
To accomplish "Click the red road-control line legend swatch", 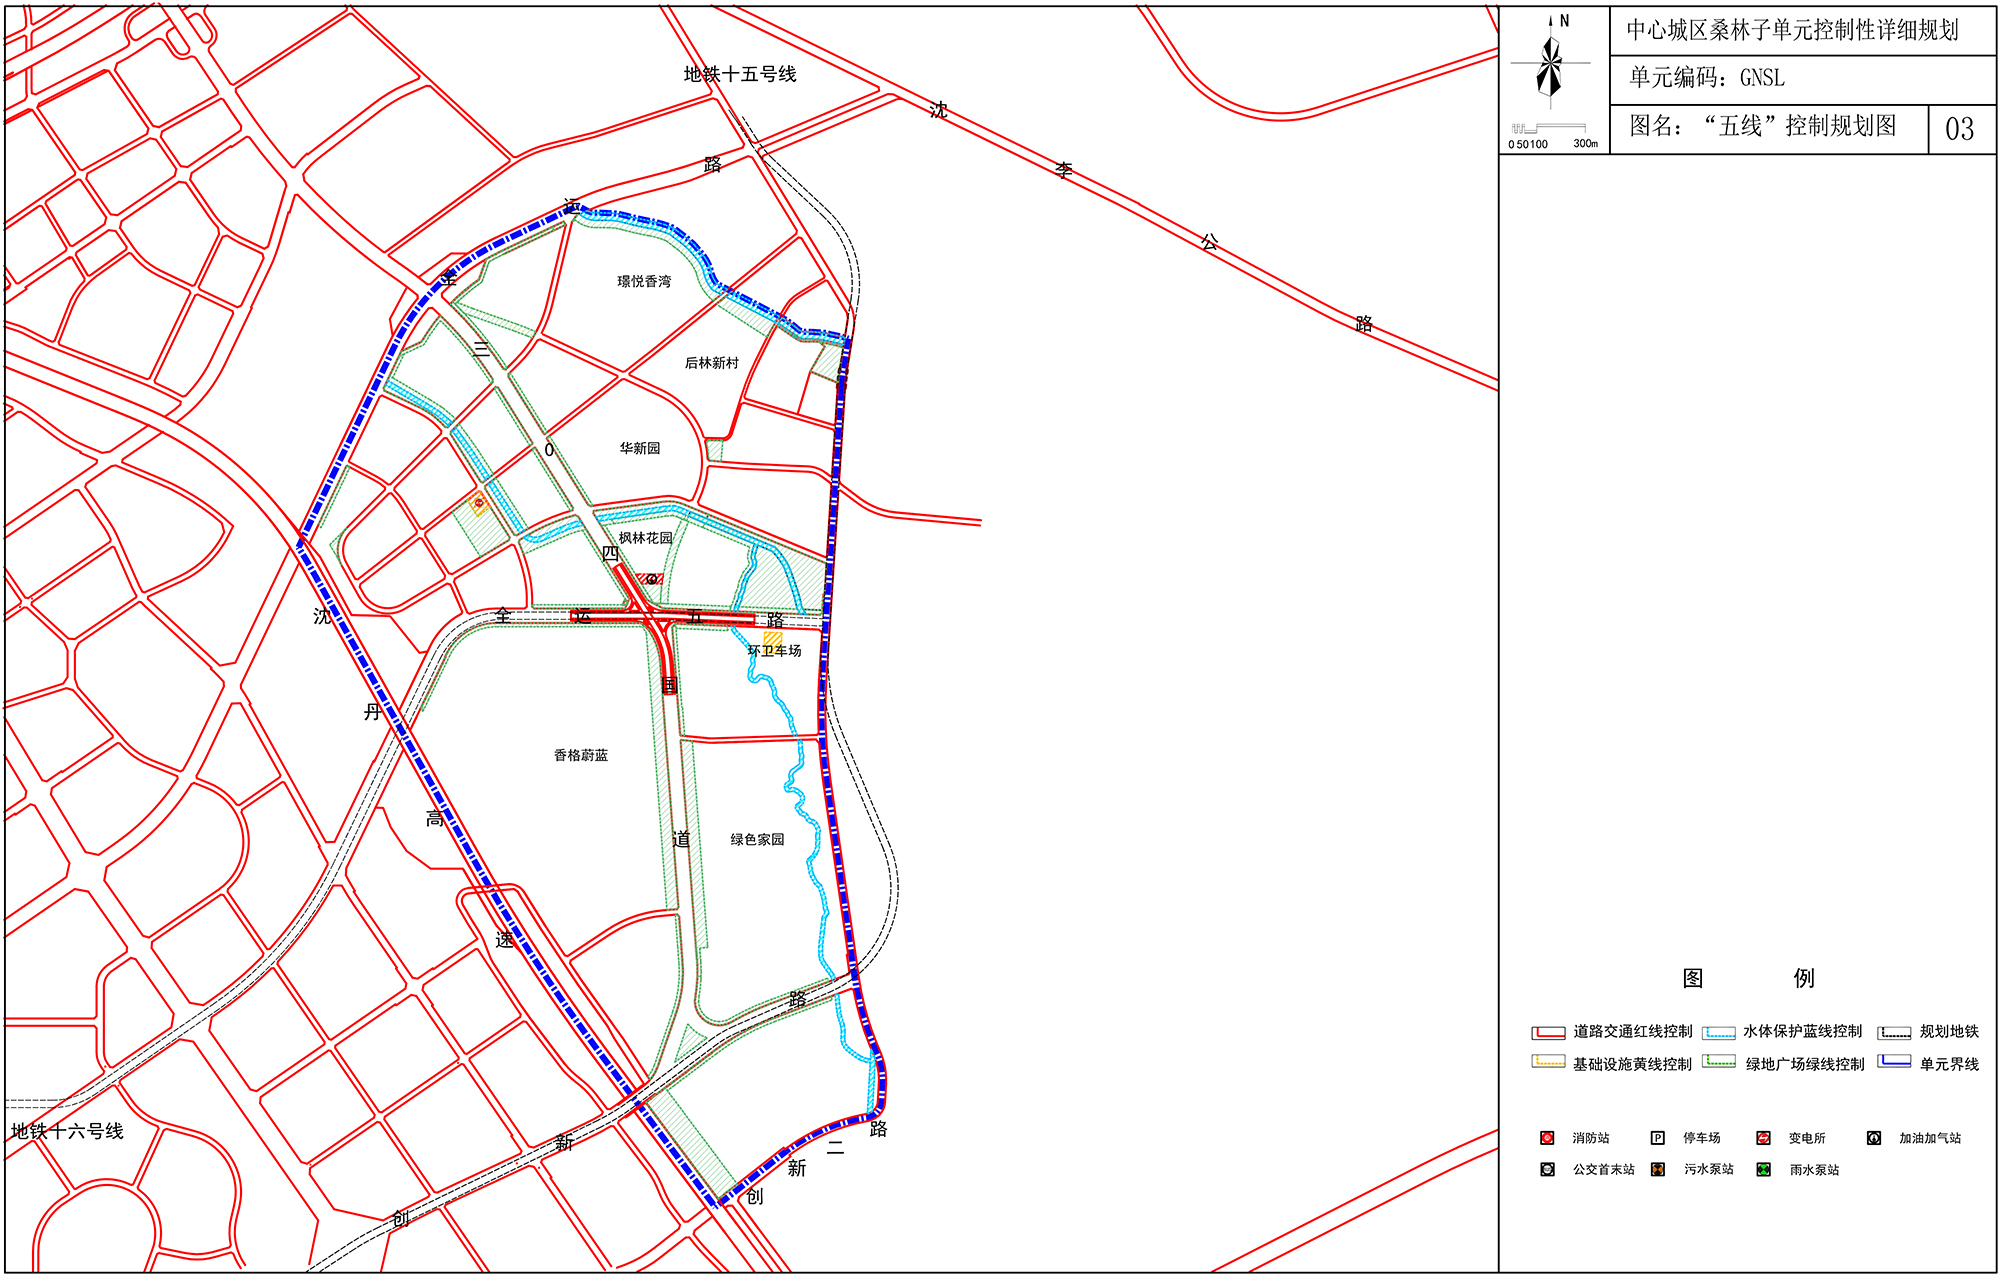I will tap(1548, 1032).
